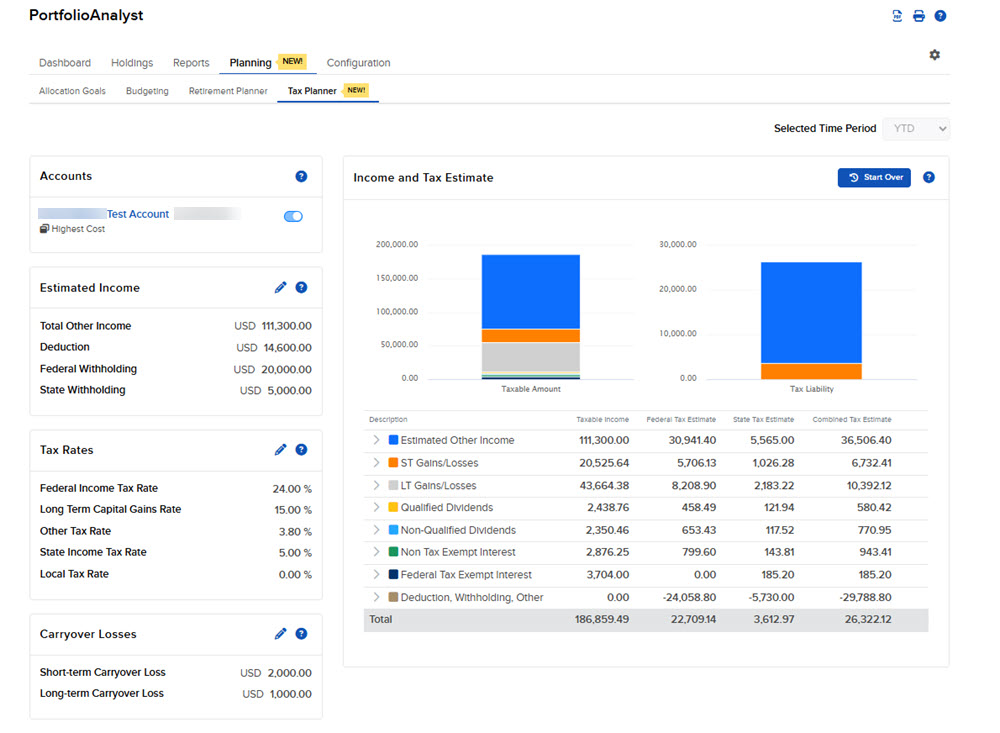Click the Combined Tax Estimate column header
The height and width of the screenshot is (733, 1000).
point(851,420)
